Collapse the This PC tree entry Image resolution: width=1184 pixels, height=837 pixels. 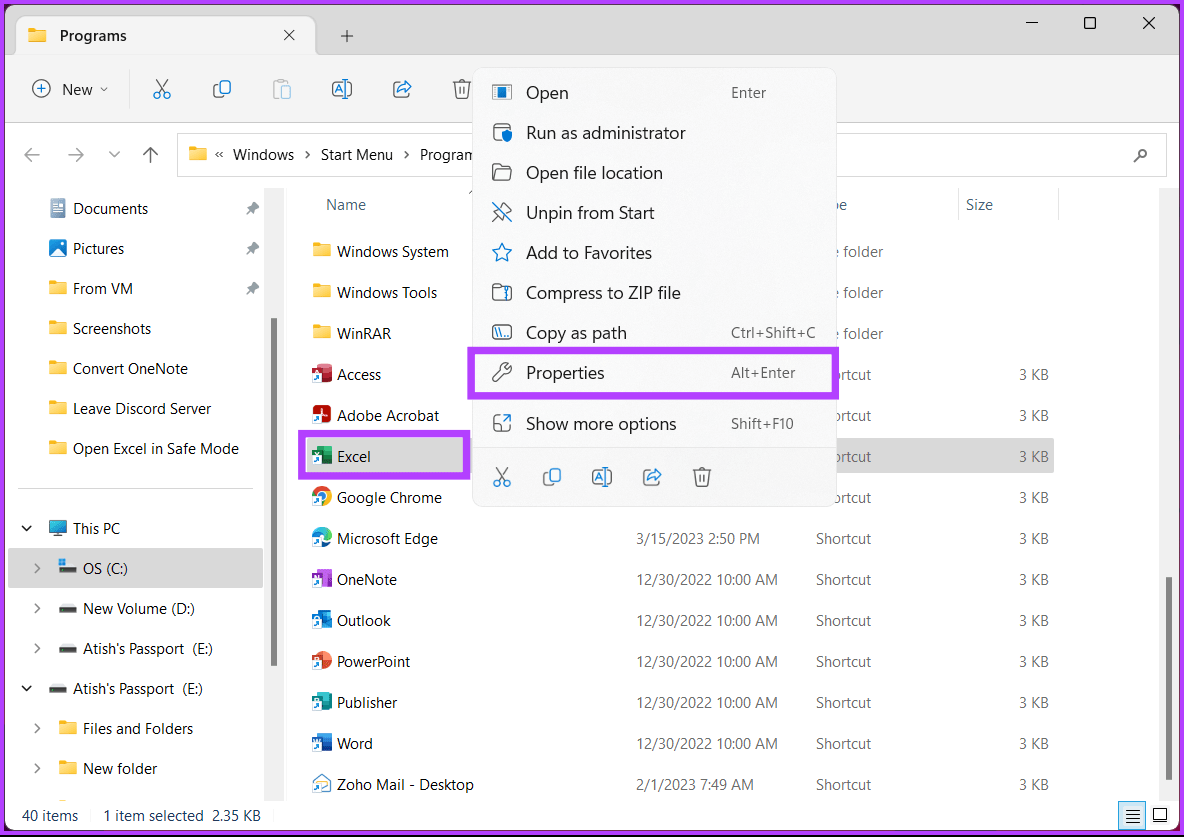tap(25, 528)
